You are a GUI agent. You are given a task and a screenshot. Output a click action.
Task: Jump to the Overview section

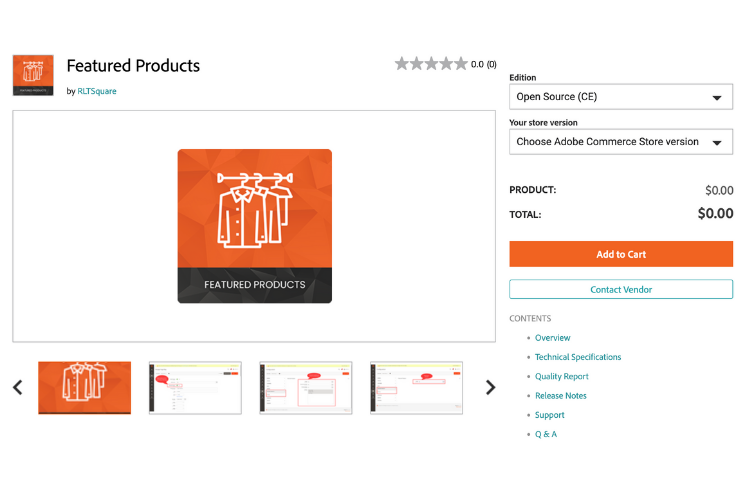coord(552,338)
